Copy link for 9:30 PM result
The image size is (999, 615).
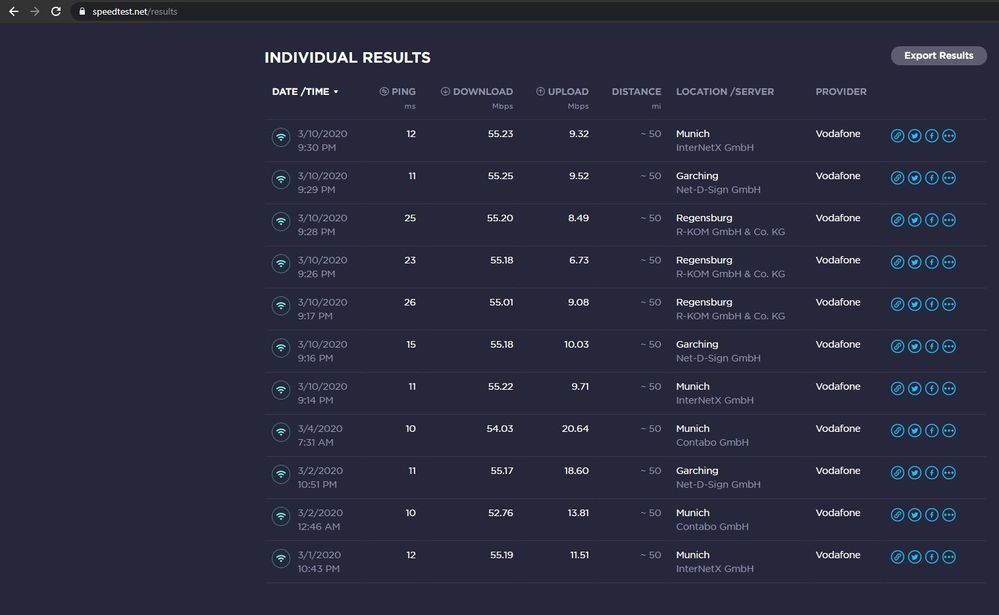tap(897, 136)
